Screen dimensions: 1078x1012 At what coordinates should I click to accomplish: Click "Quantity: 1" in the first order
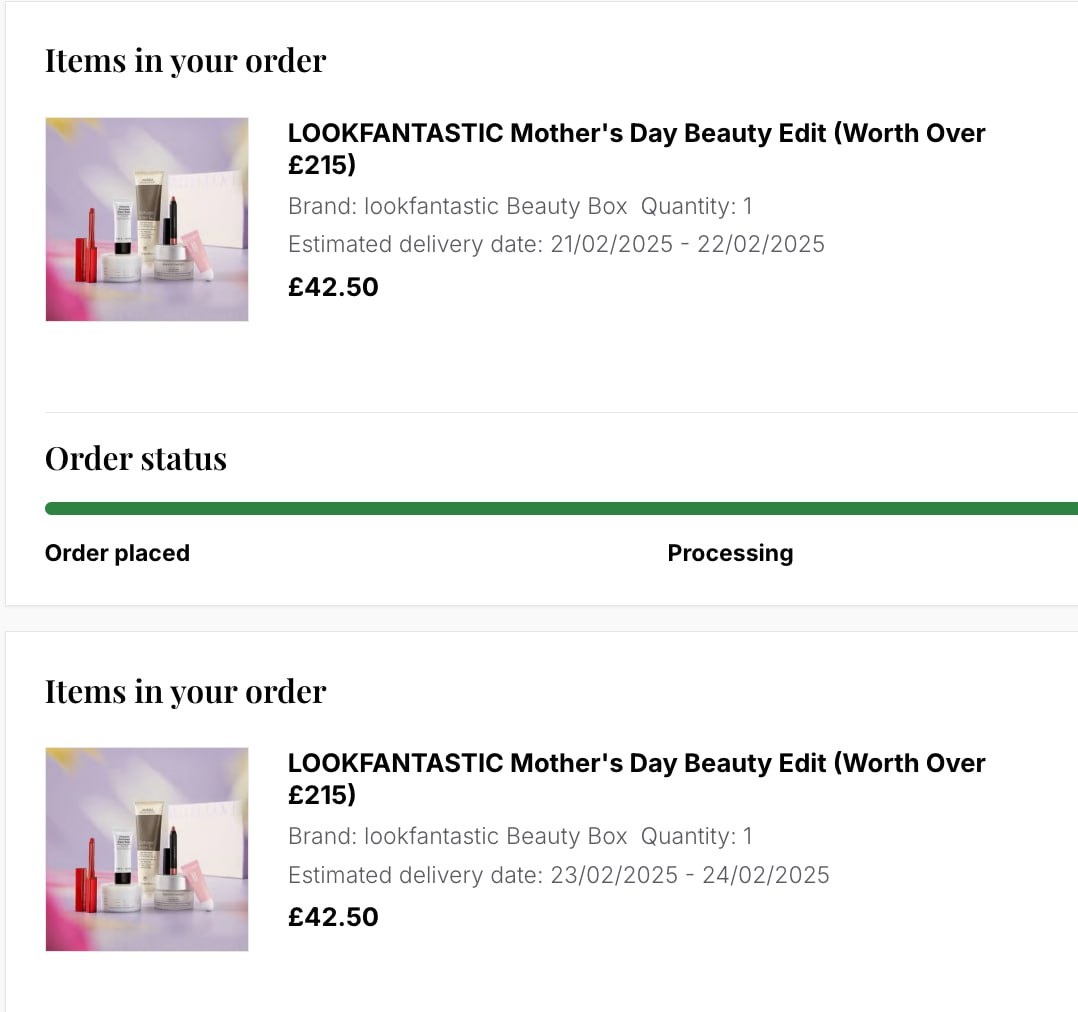tap(696, 207)
